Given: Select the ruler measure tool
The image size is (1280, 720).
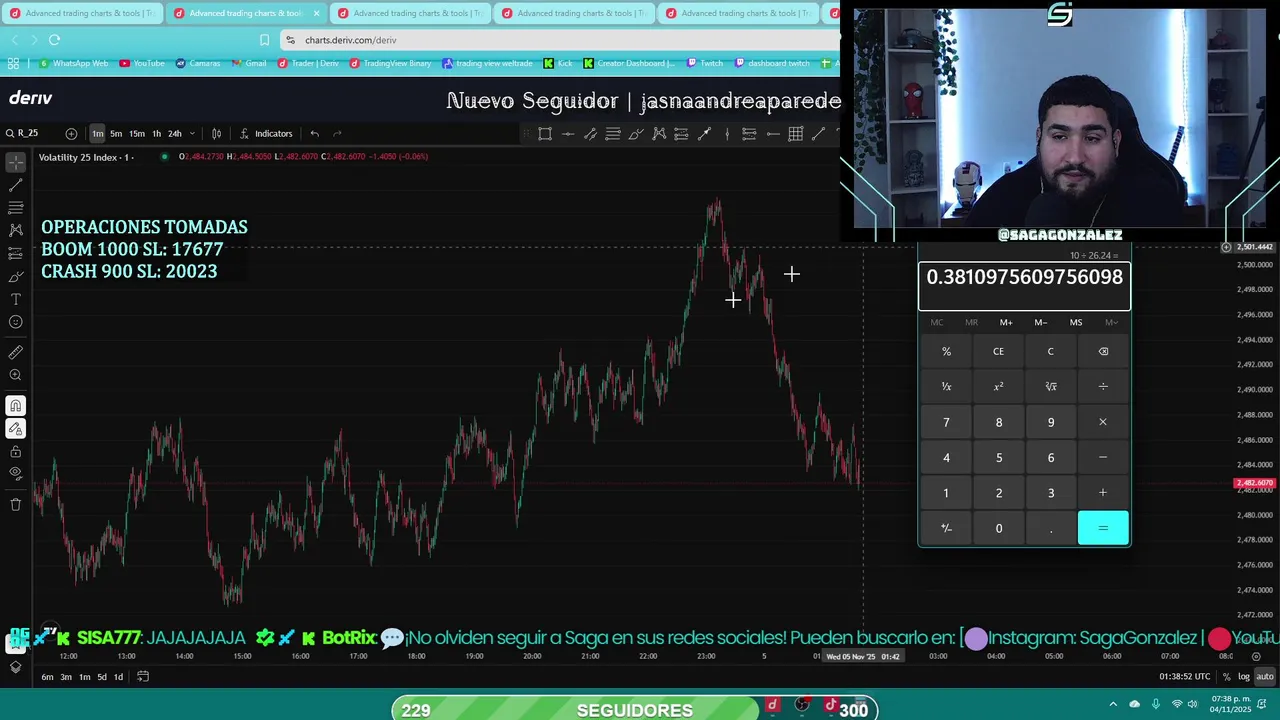Looking at the screenshot, I should (x=15, y=352).
